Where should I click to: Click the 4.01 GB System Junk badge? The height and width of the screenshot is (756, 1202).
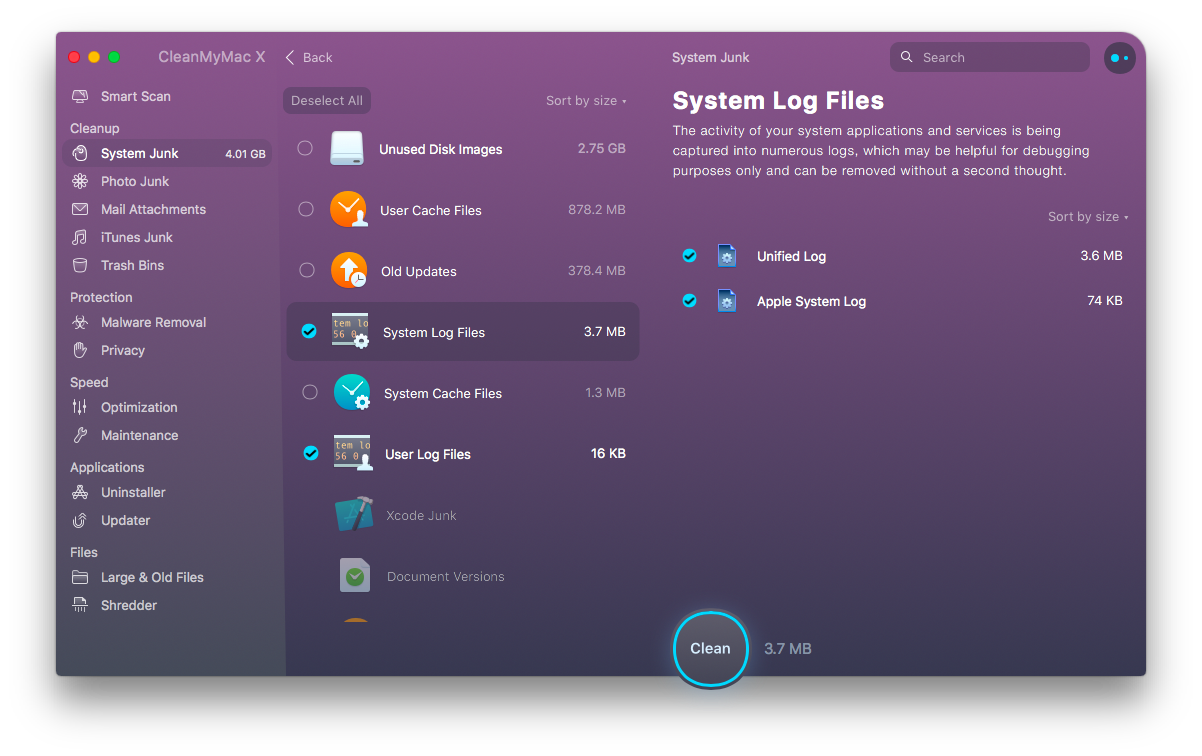tap(245, 154)
